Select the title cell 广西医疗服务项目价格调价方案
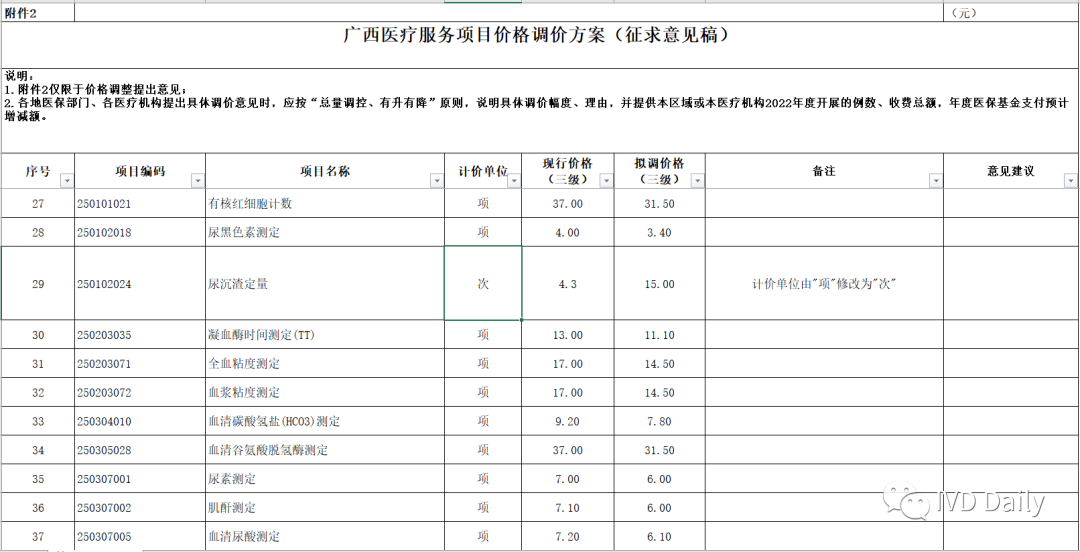The width and height of the screenshot is (1080, 552). (538, 36)
